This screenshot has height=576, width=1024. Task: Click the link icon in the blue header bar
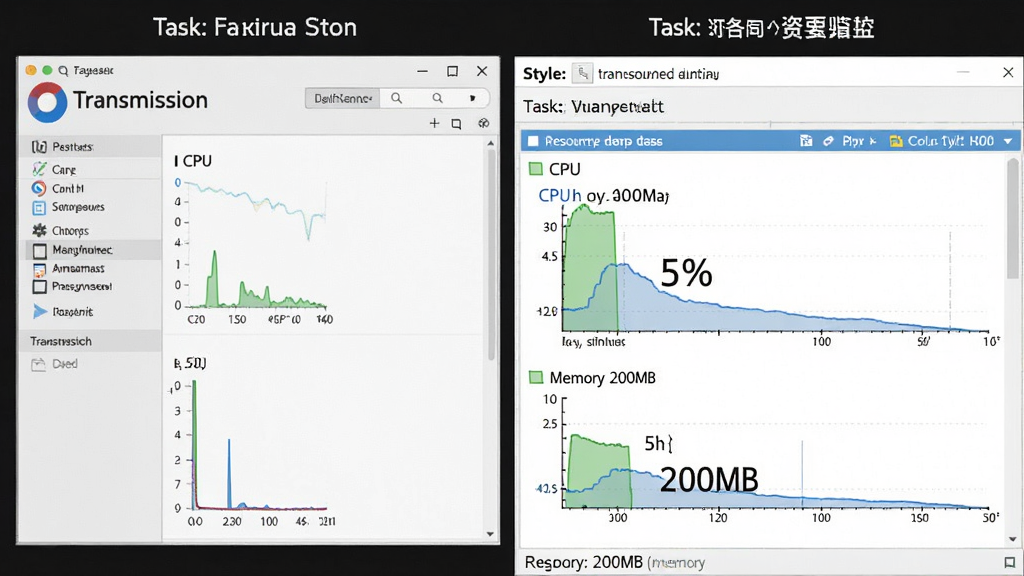828,141
